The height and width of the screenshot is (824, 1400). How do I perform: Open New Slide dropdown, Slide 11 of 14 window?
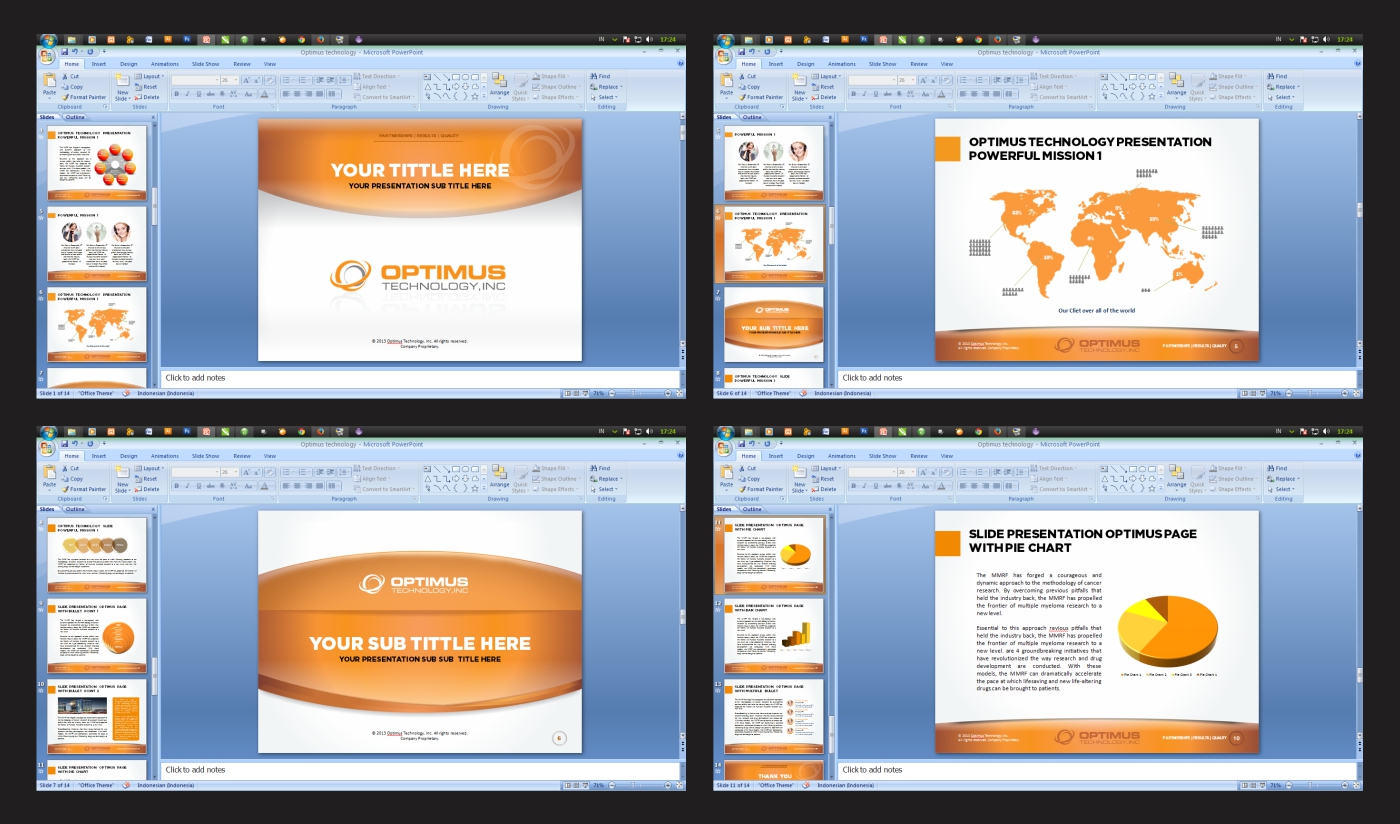click(x=800, y=490)
